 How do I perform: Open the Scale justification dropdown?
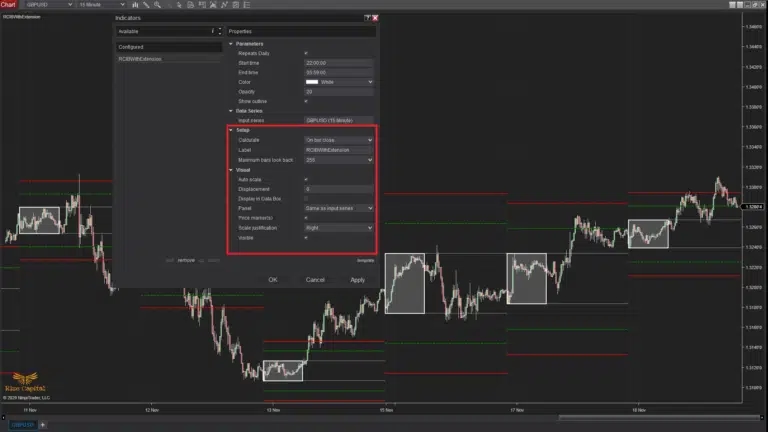point(339,227)
